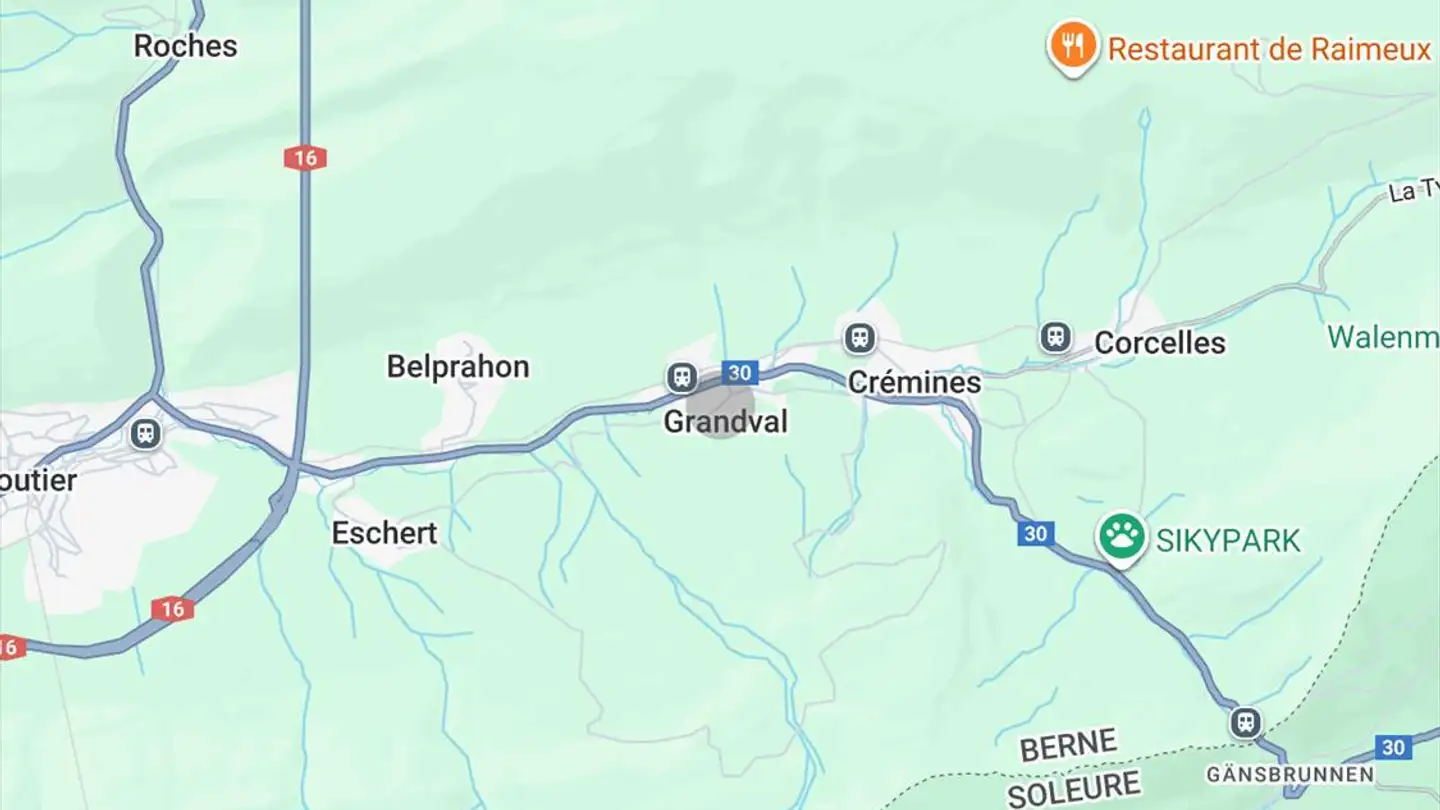The image size is (1440, 810).
Task: Open the SIKYPARK place label
Action: [x=1229, y=541]
